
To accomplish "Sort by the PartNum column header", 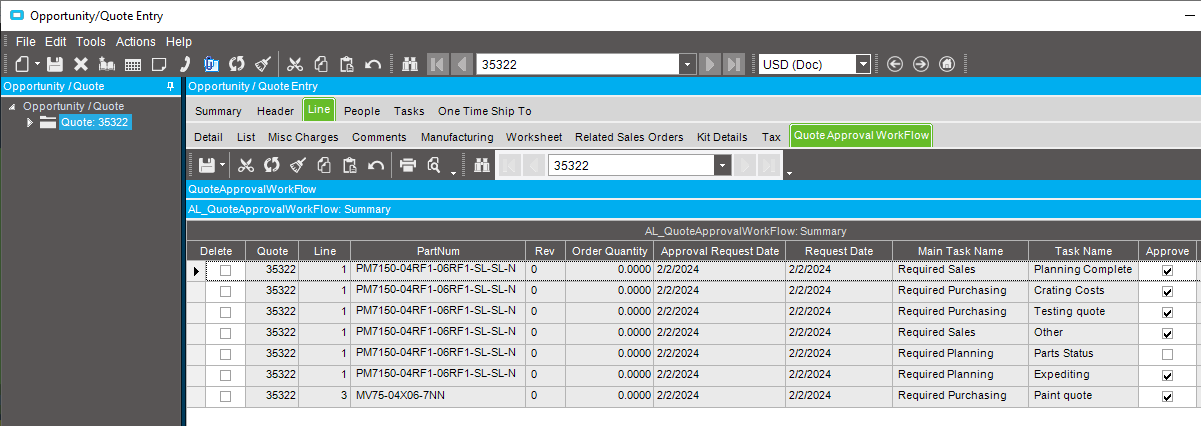I will 438,251.
